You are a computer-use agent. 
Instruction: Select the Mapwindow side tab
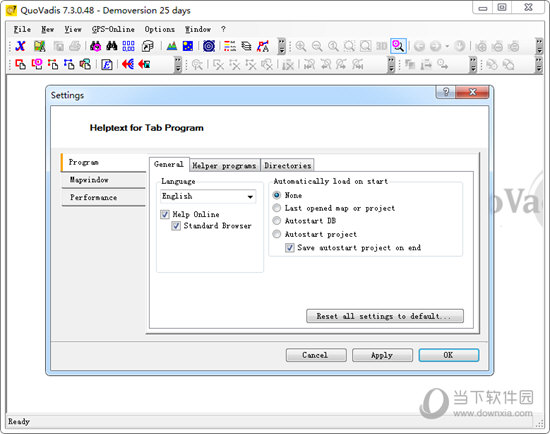click(103, 180)
